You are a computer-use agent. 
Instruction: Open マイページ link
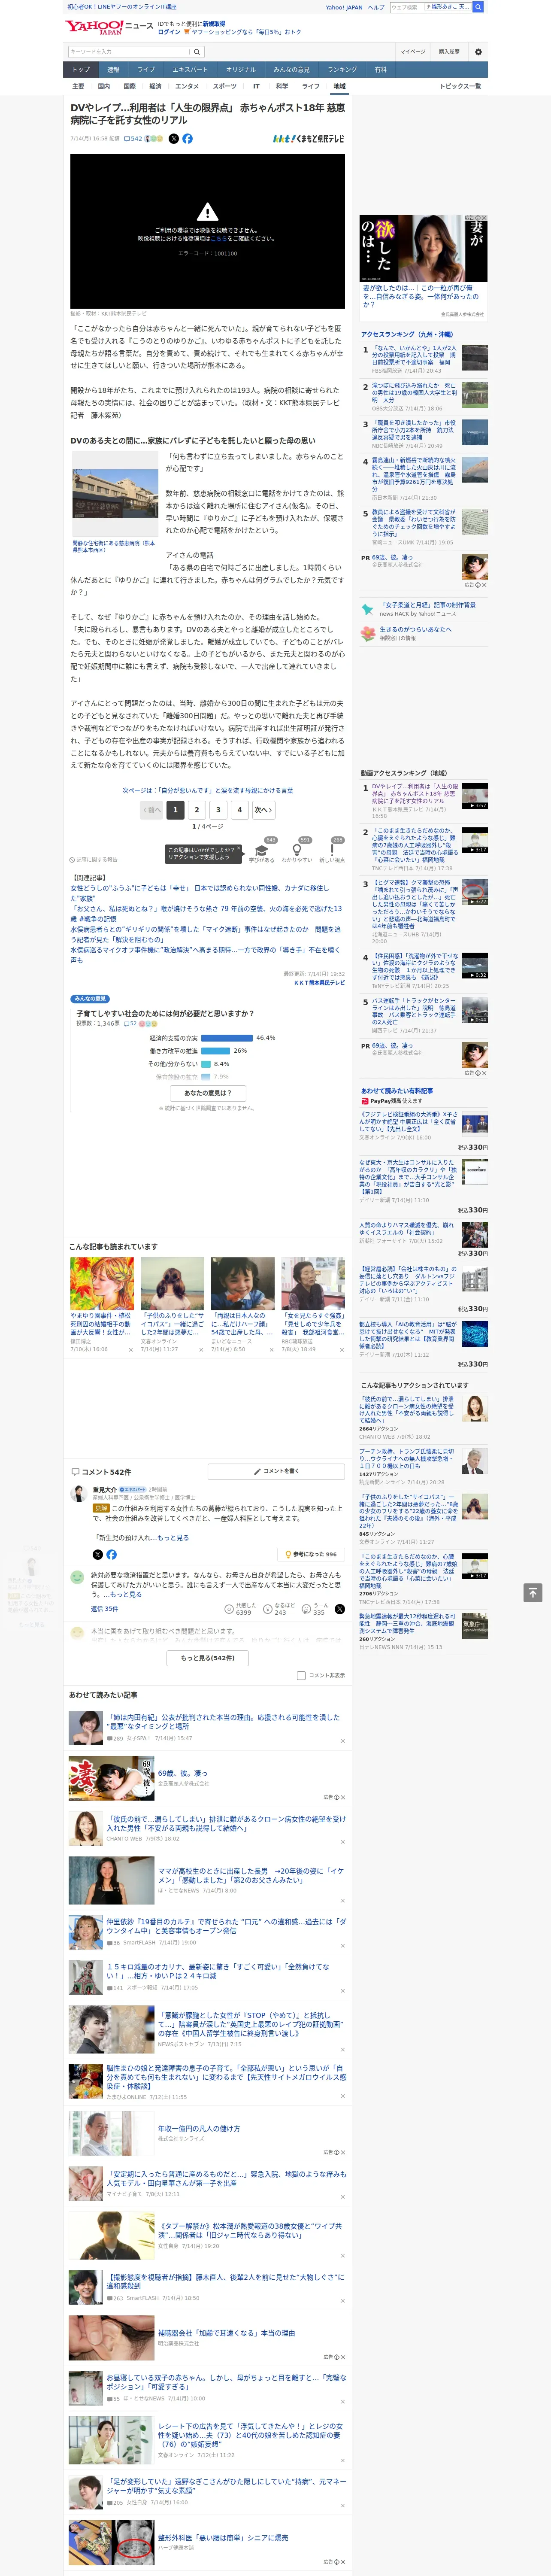coord(413,51)
